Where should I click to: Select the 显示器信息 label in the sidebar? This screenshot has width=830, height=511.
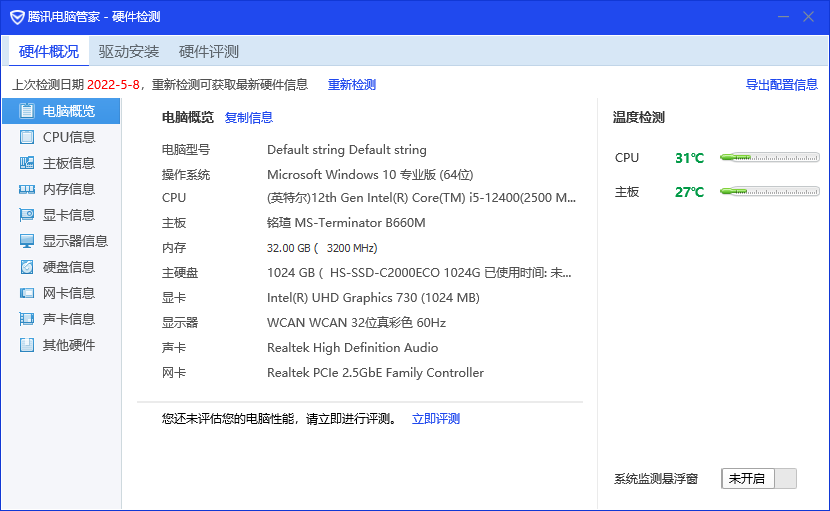click(75, 241)
